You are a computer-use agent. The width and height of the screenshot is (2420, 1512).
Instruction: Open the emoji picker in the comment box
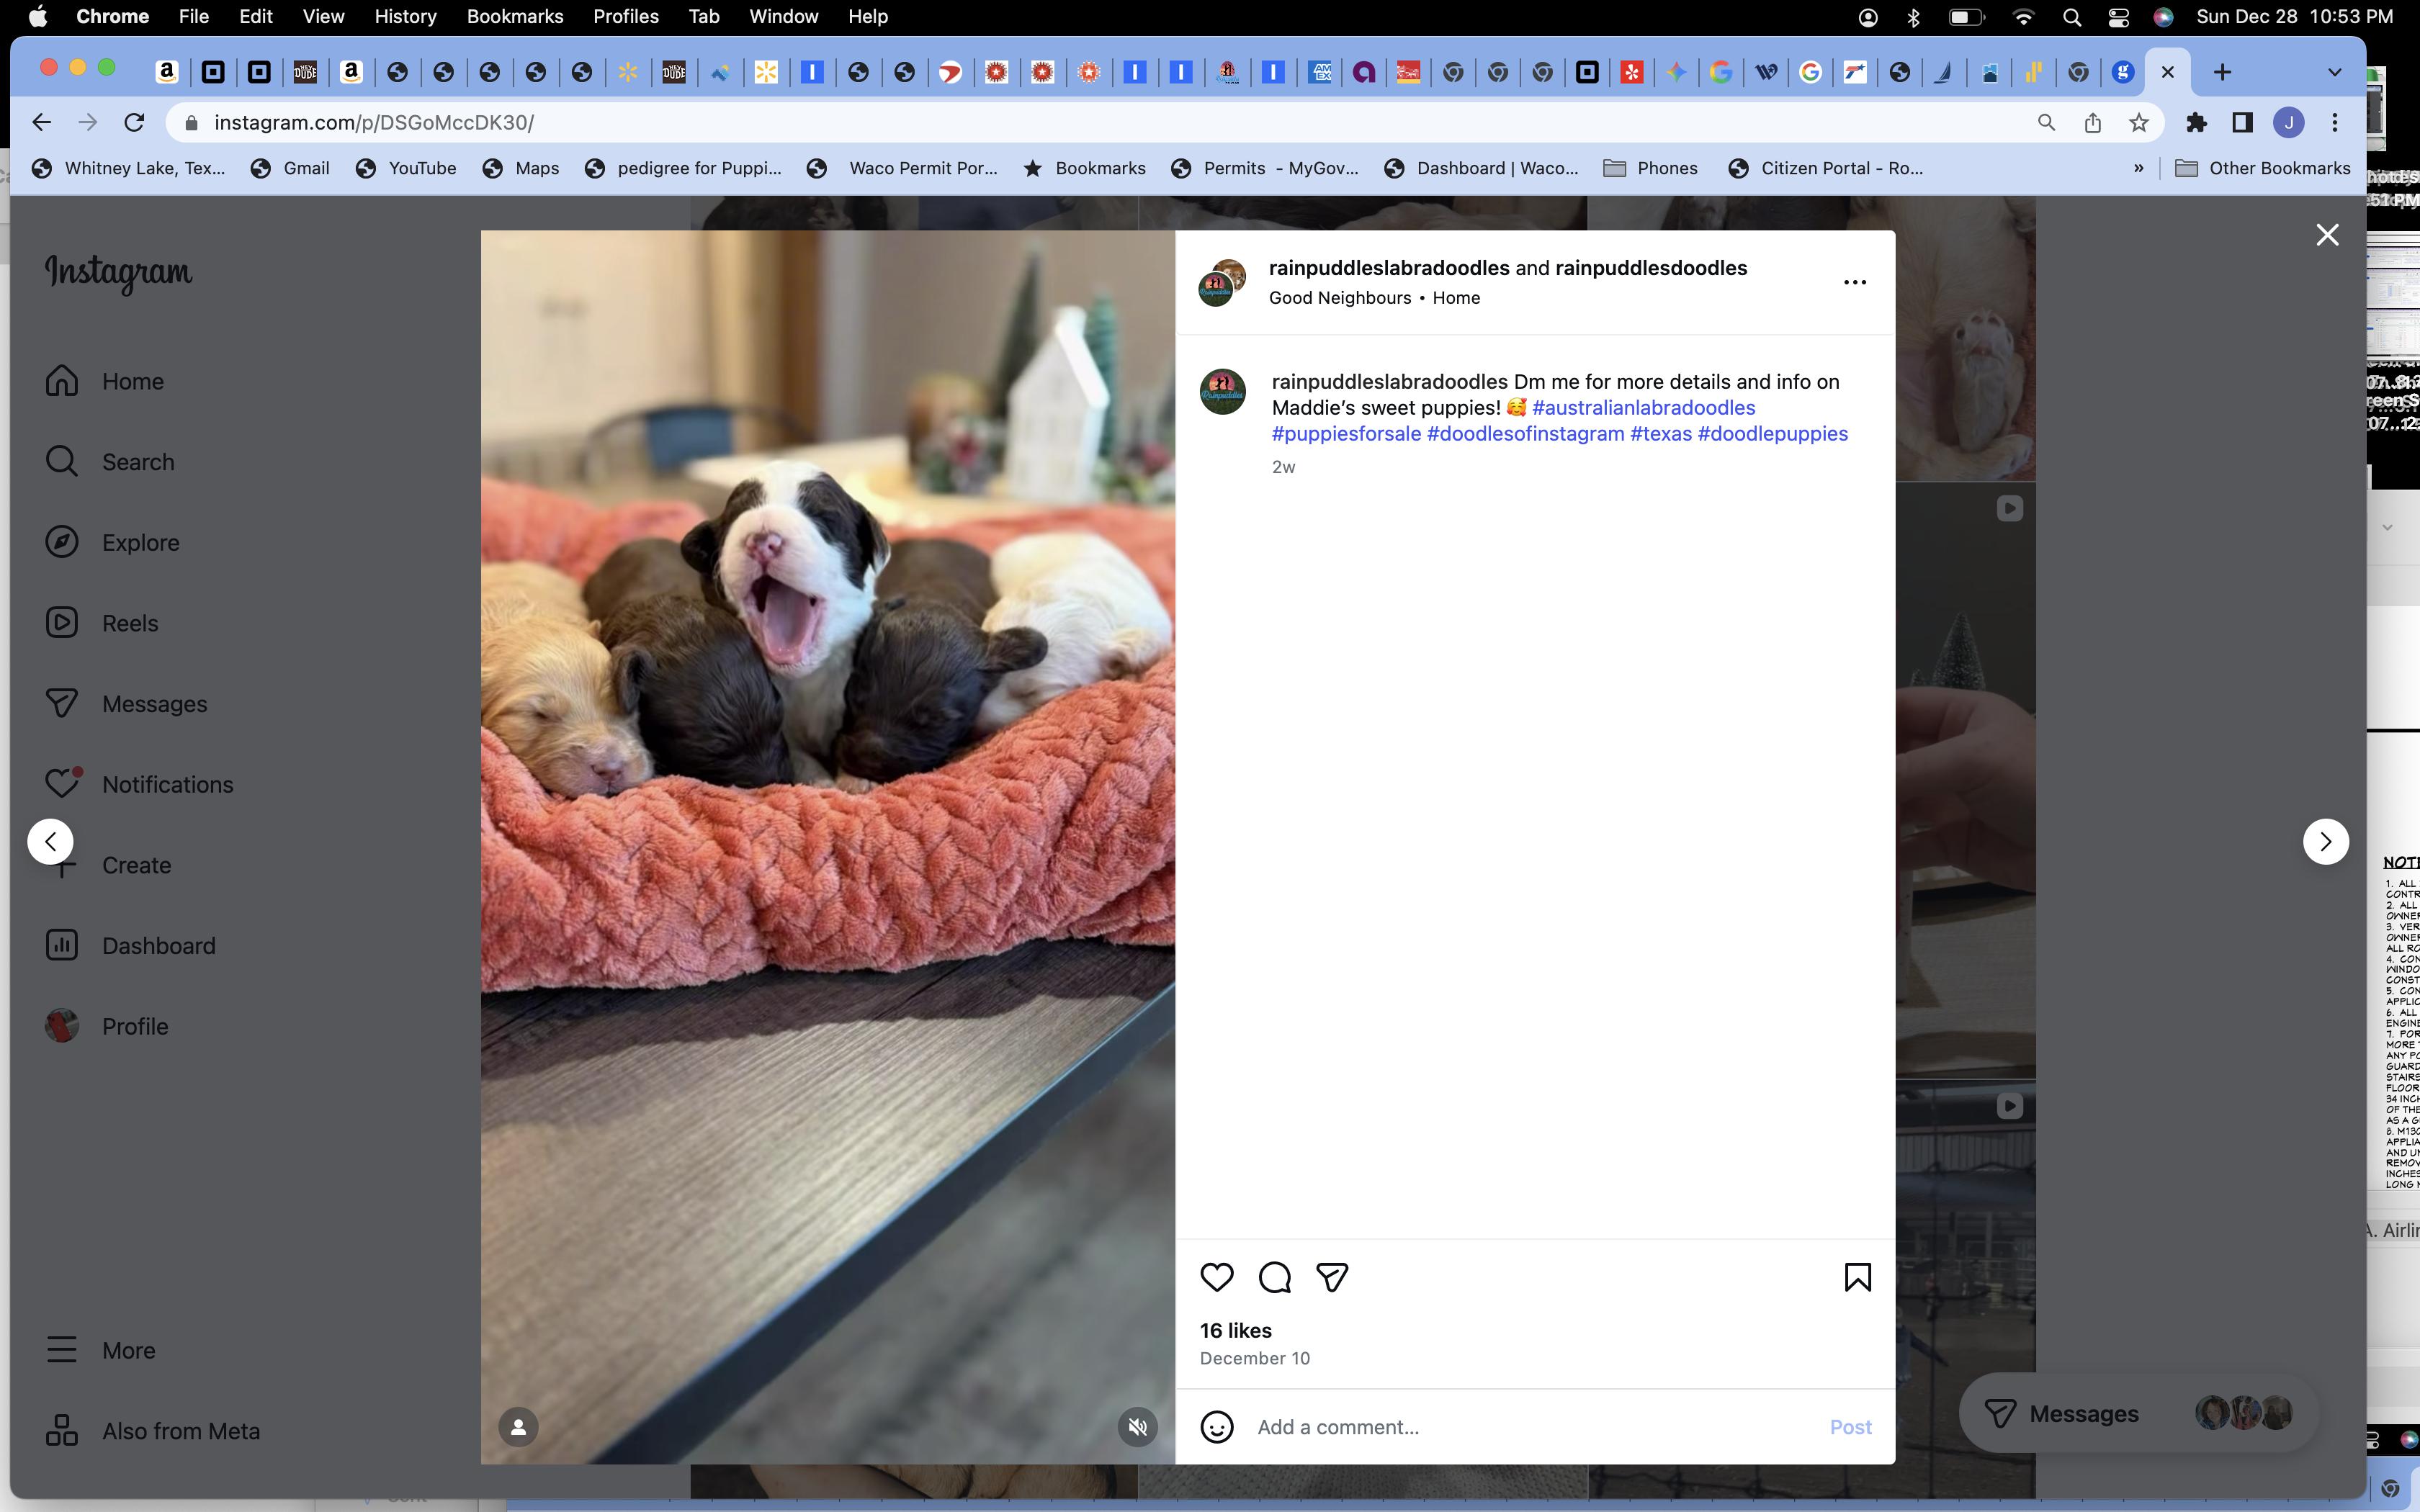[x=1216, y=1427]
